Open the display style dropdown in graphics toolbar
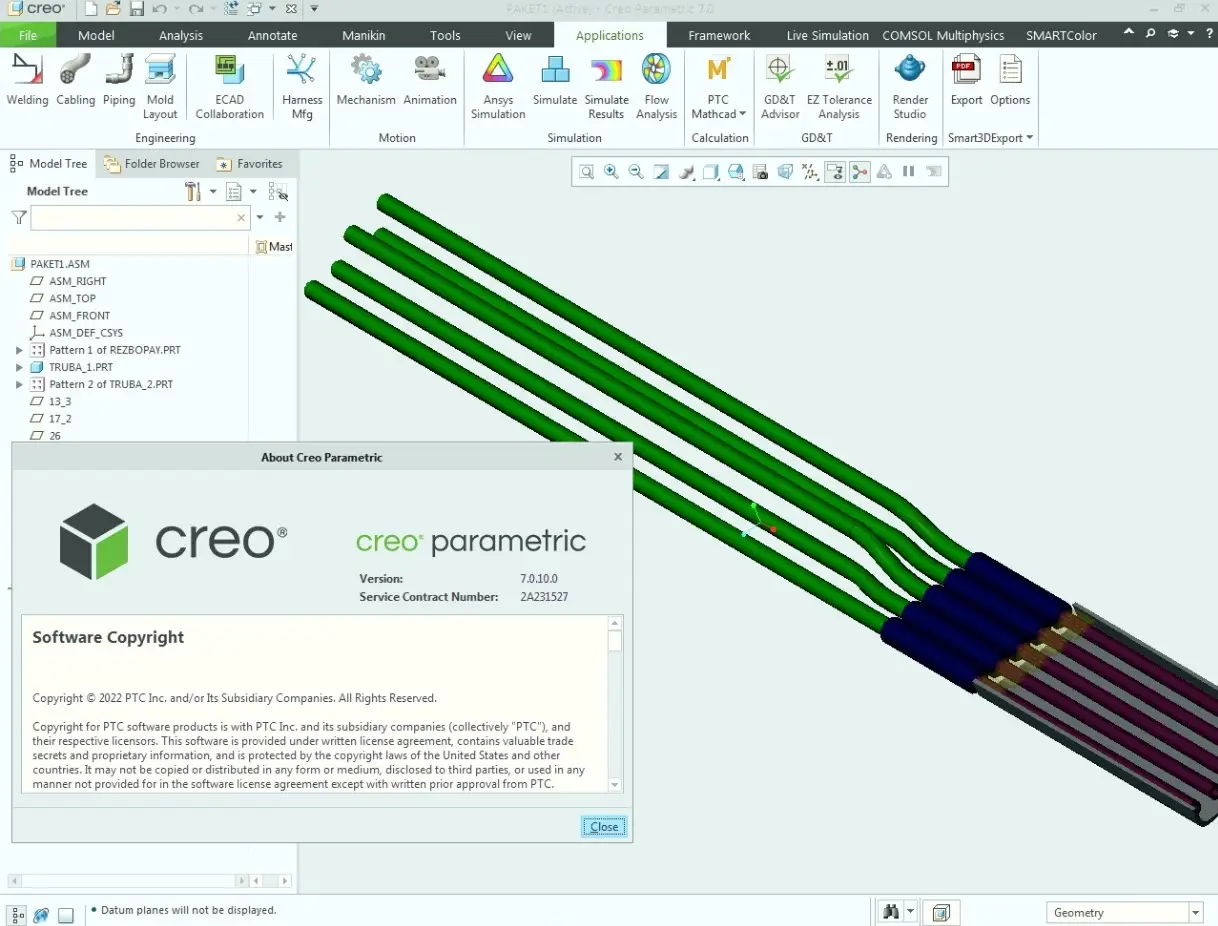1218x926 pixels. (x=711, y=172)
